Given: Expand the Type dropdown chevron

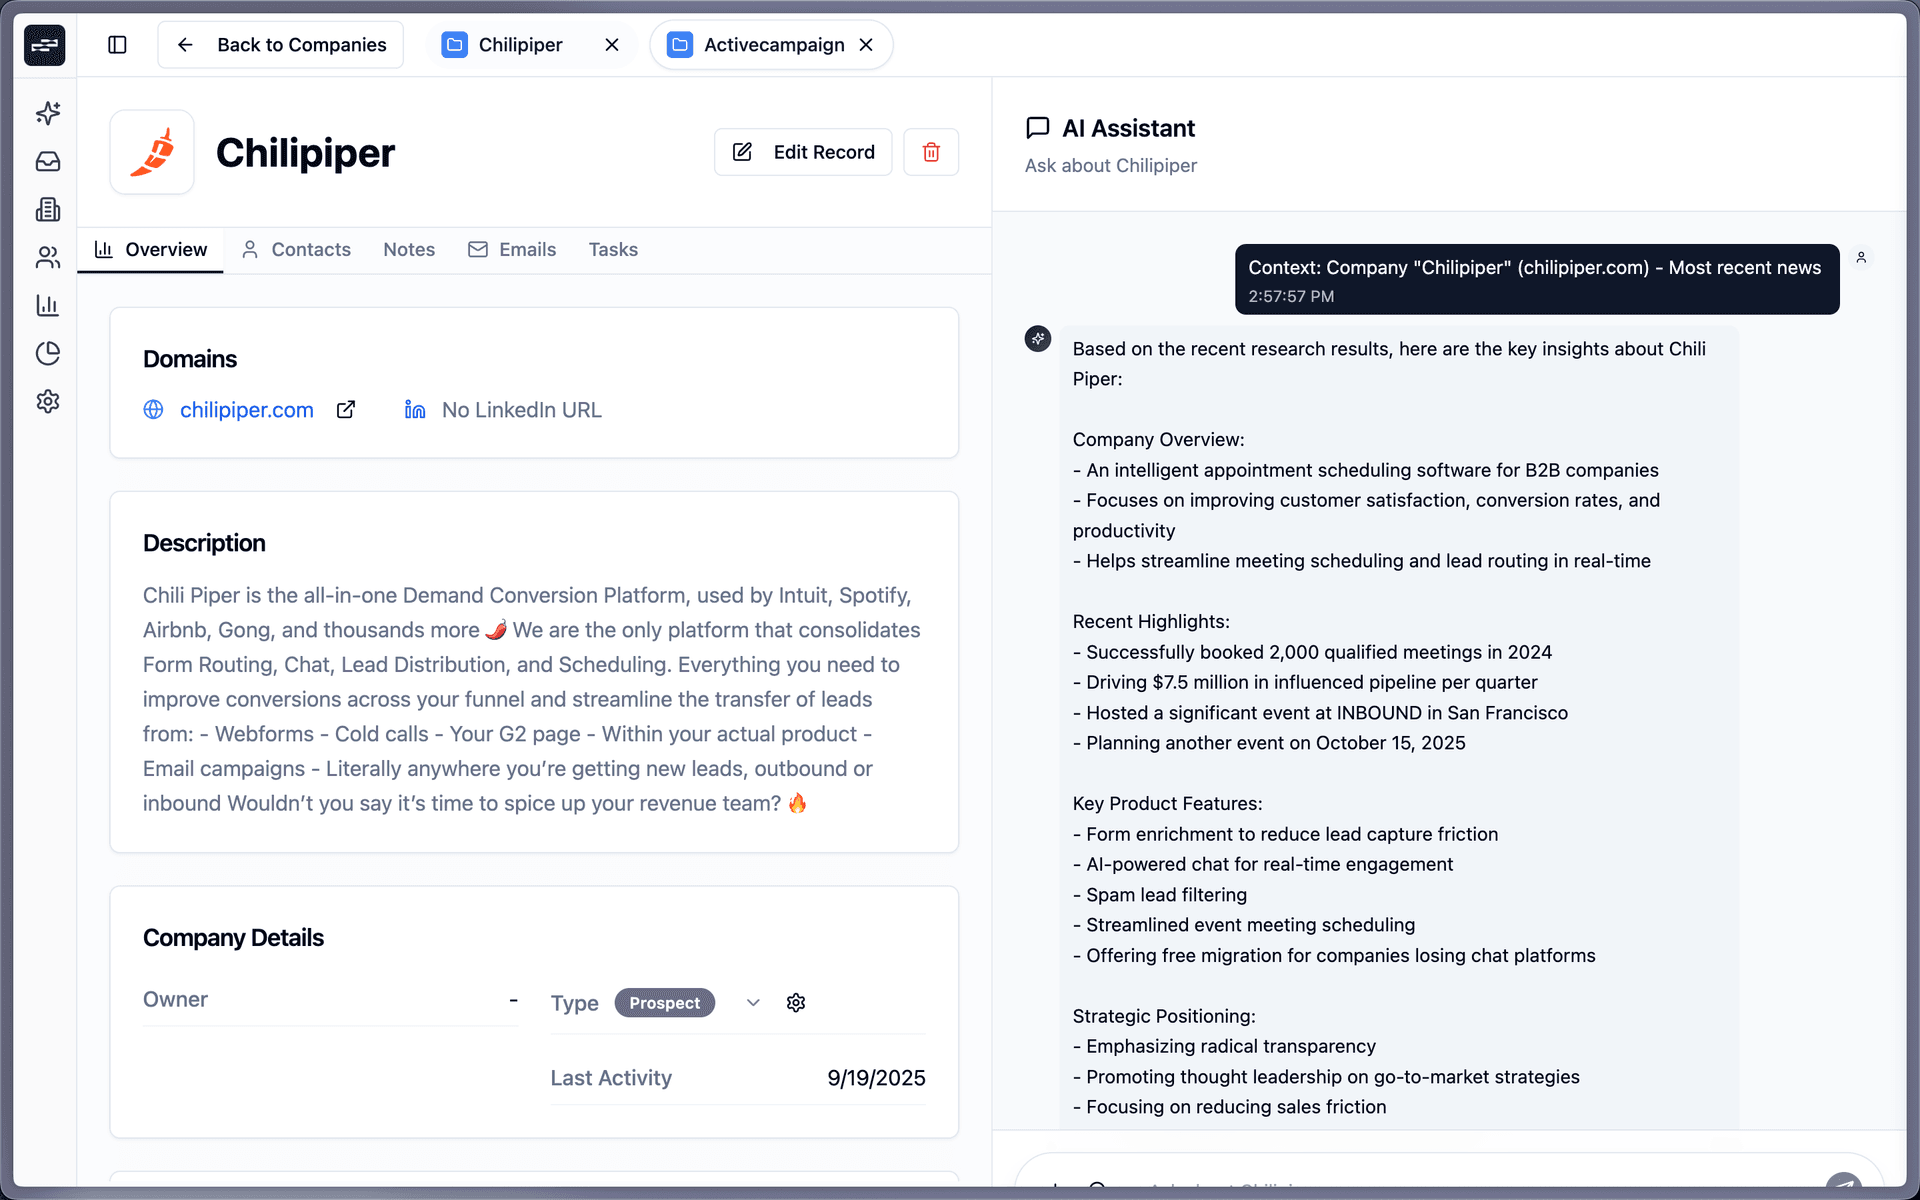Looking at the screenshot, I should (x=753, y=1003).
